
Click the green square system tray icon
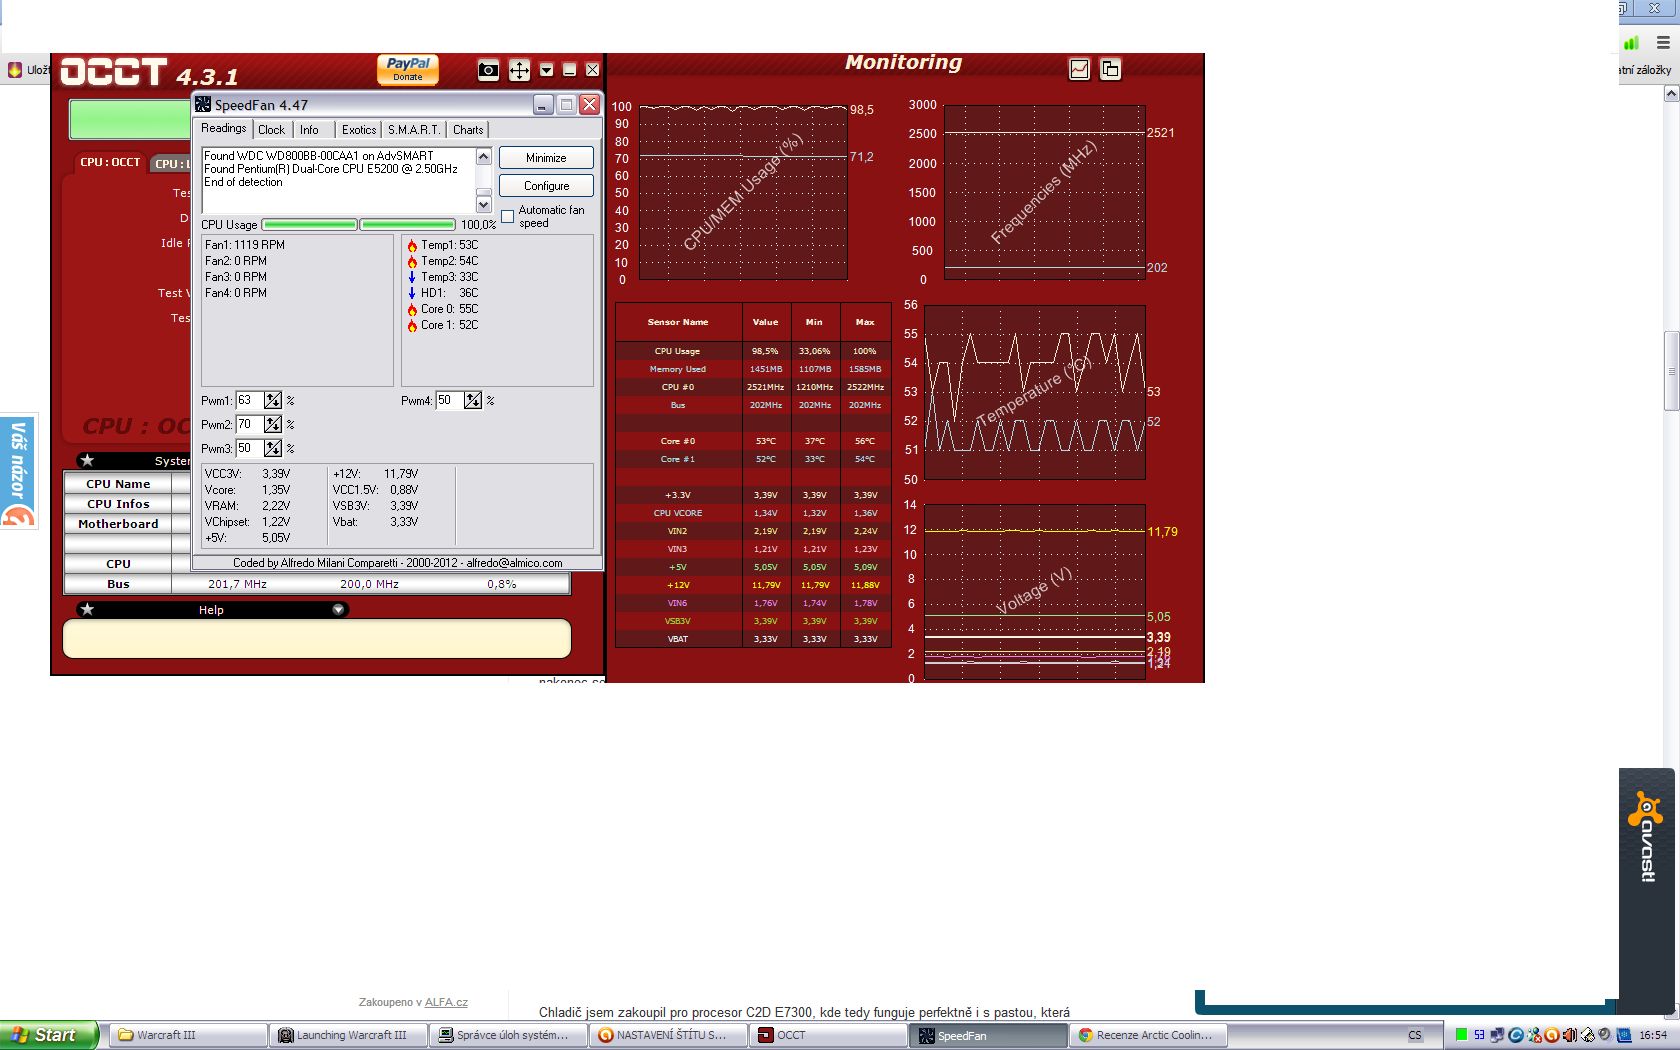(1461, 1035)
